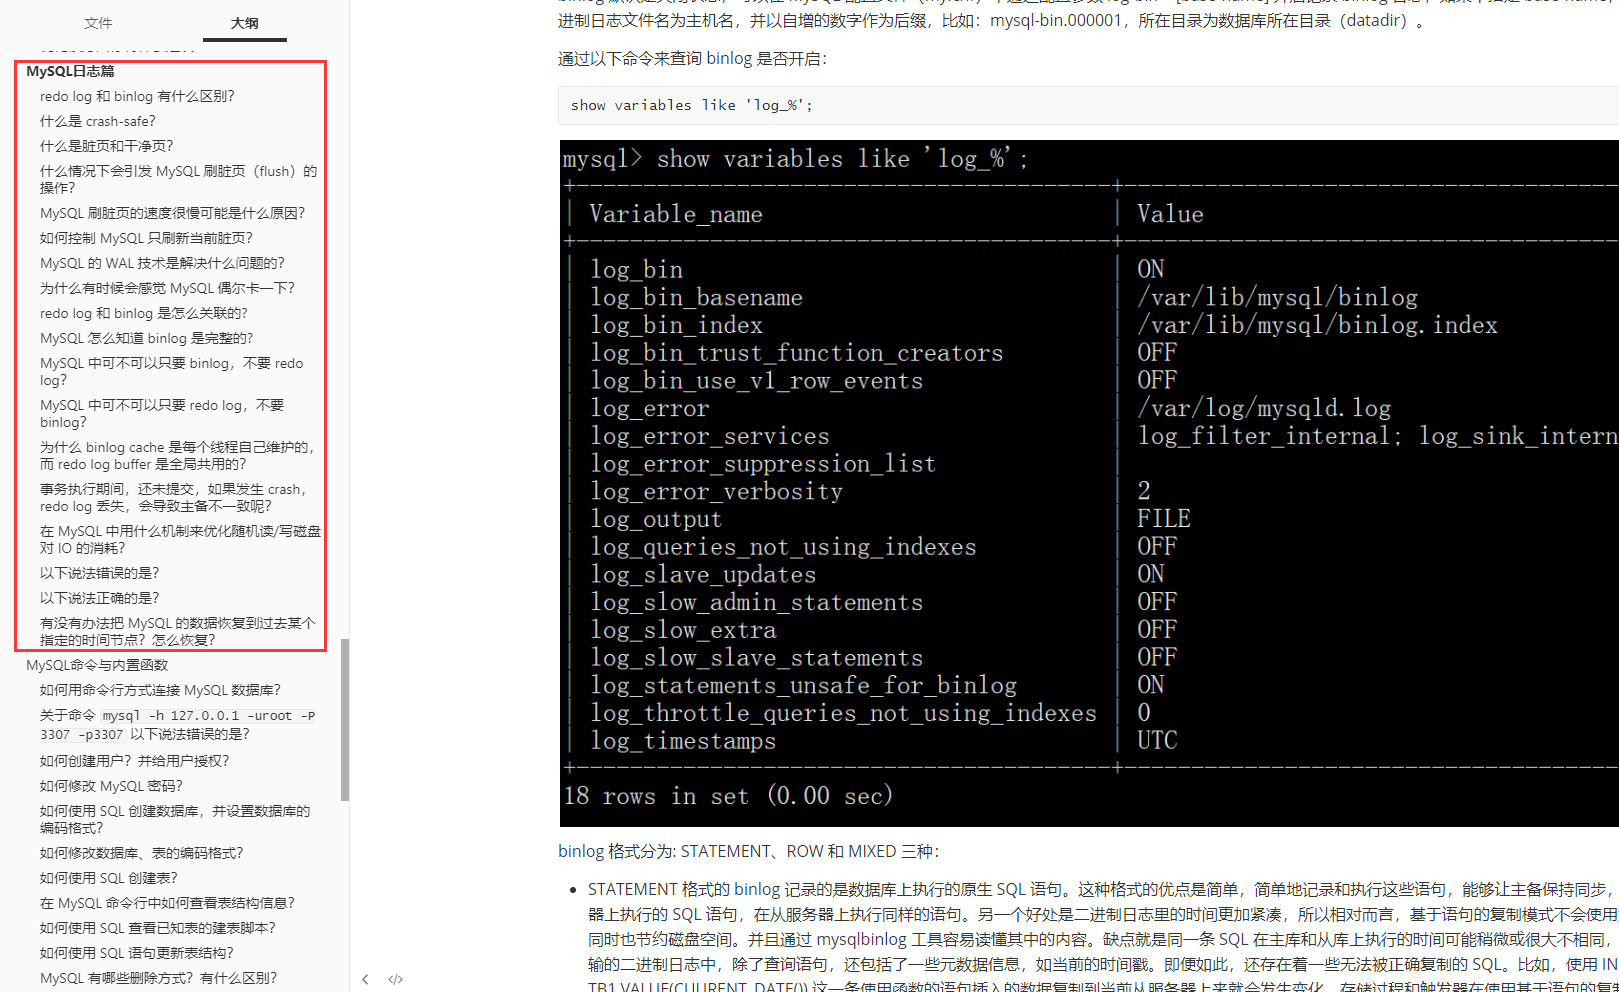Image resolution: width=1619 pixels, height=992 pixels.
Task: Toggle source code mode icon
Action: 396,979
